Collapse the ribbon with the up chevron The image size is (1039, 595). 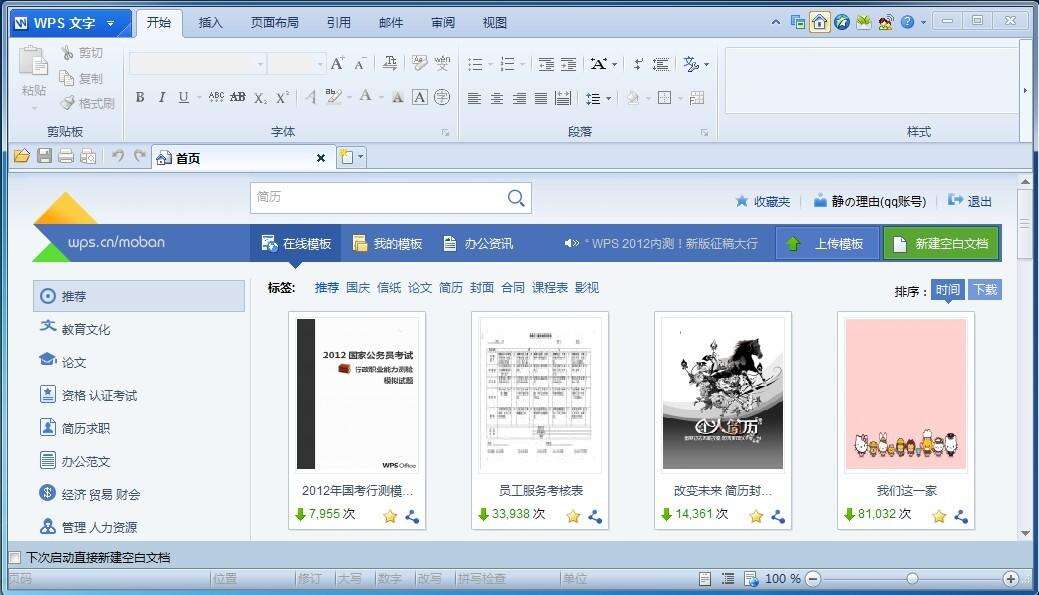tap(776, 23)
